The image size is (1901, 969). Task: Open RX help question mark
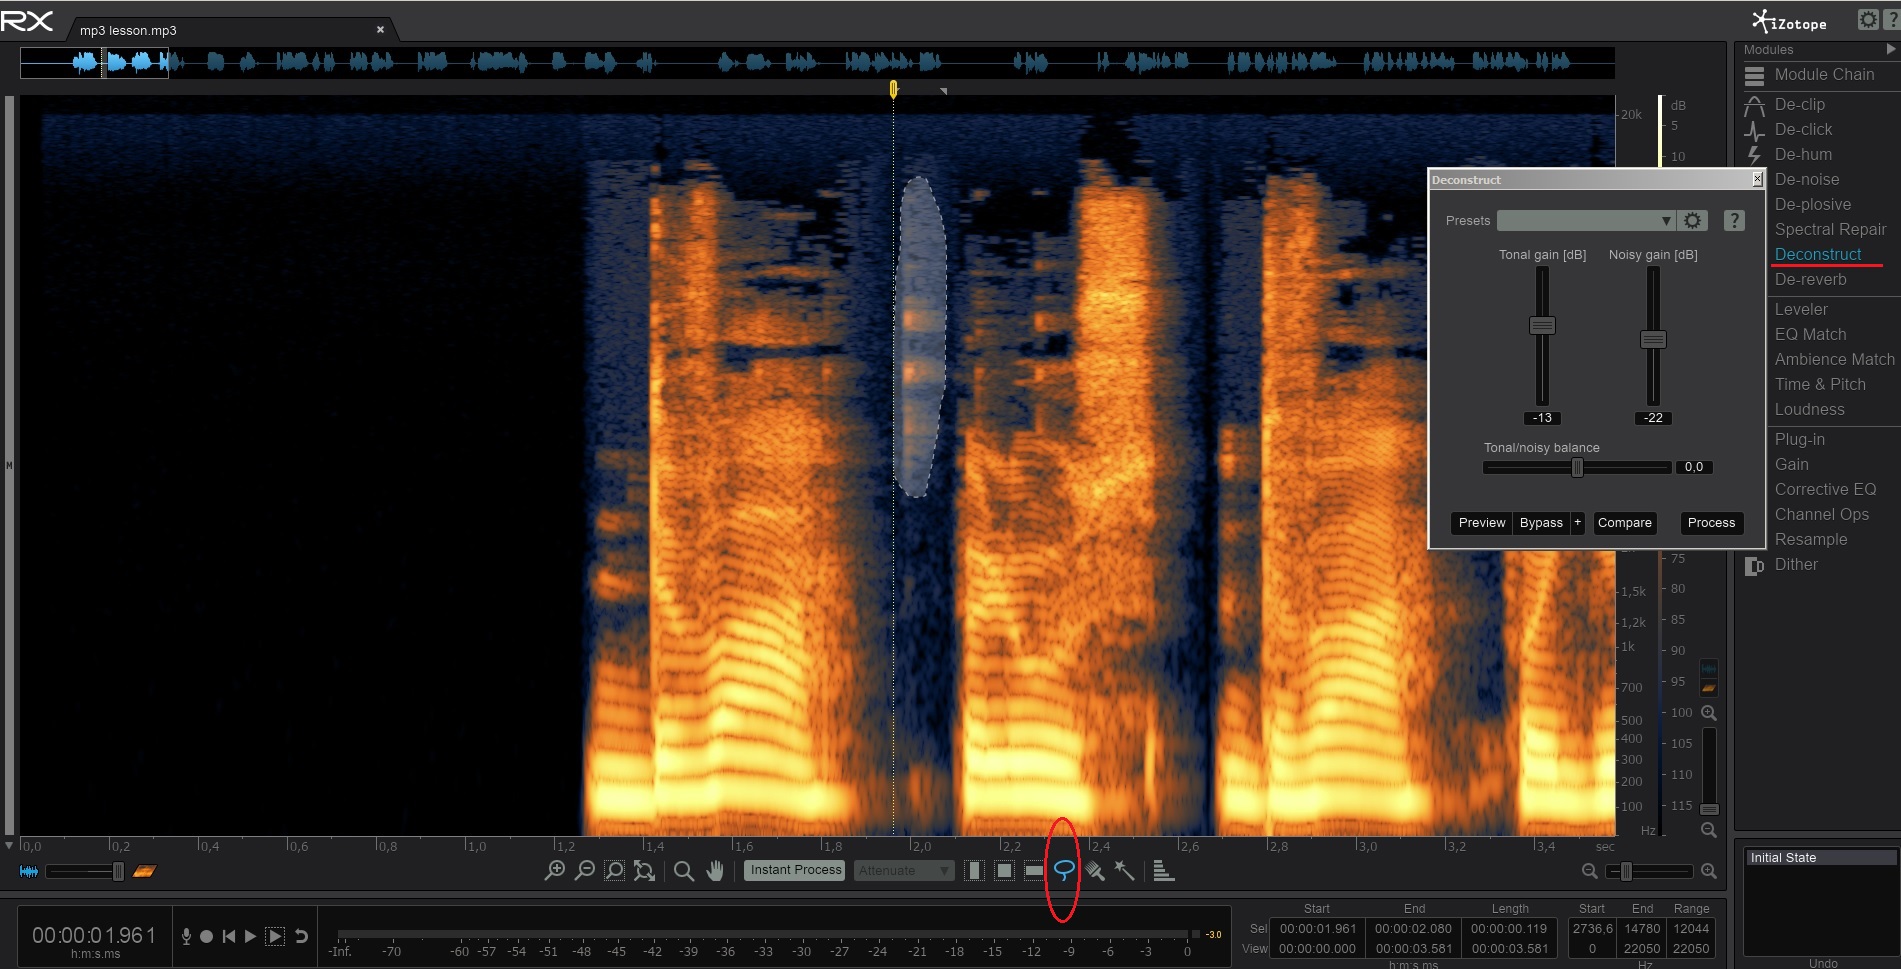pyautogui.click(x=1891, y=20)
